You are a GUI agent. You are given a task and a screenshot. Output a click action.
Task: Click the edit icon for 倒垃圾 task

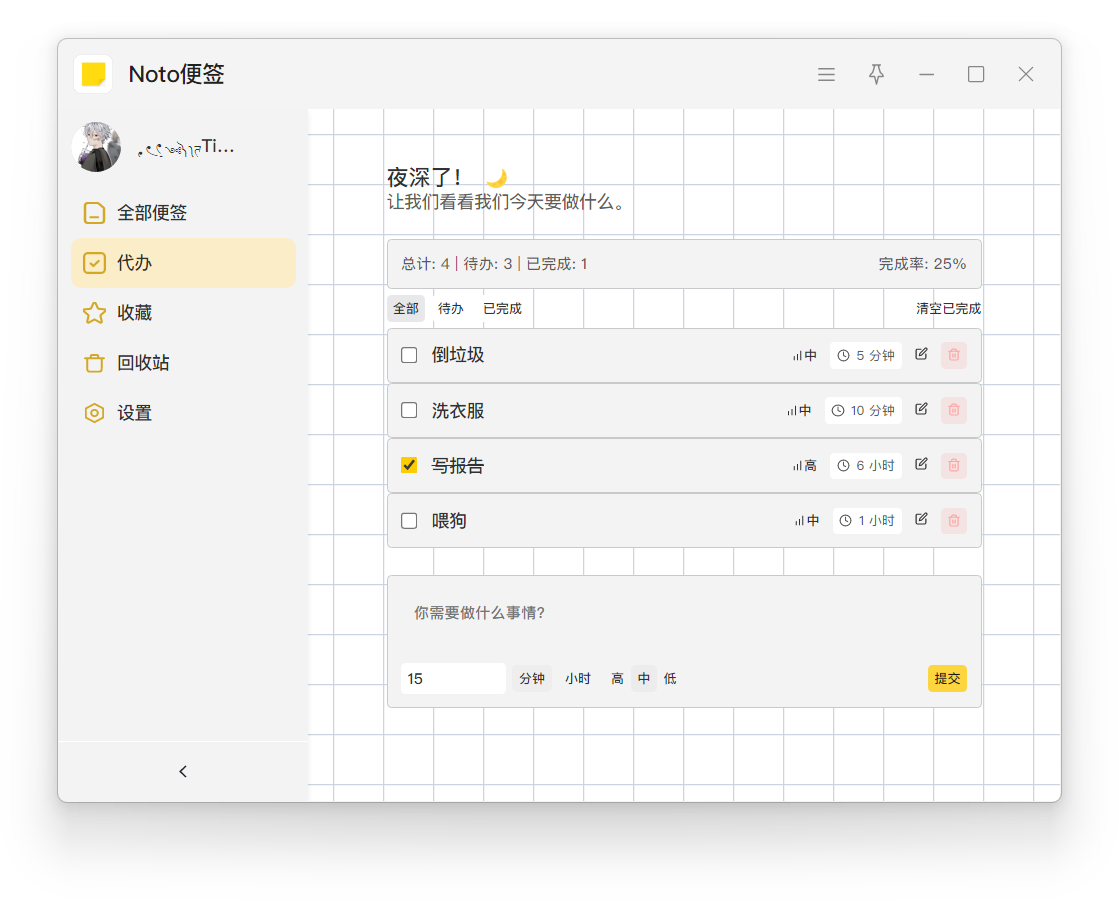coord(921,354)
